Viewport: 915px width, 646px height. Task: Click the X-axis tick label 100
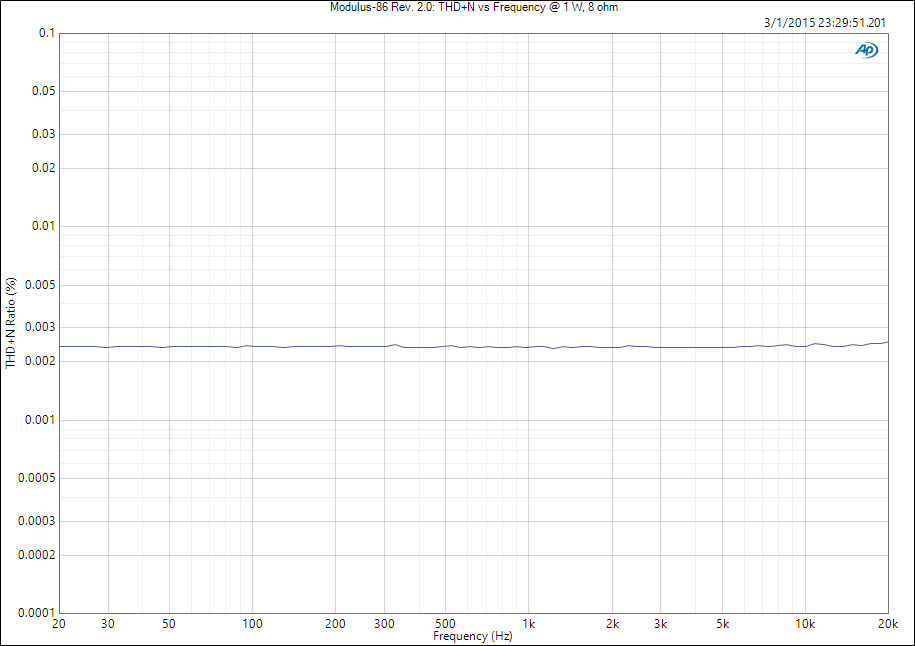pyautogui.click(x=252, y=624)
